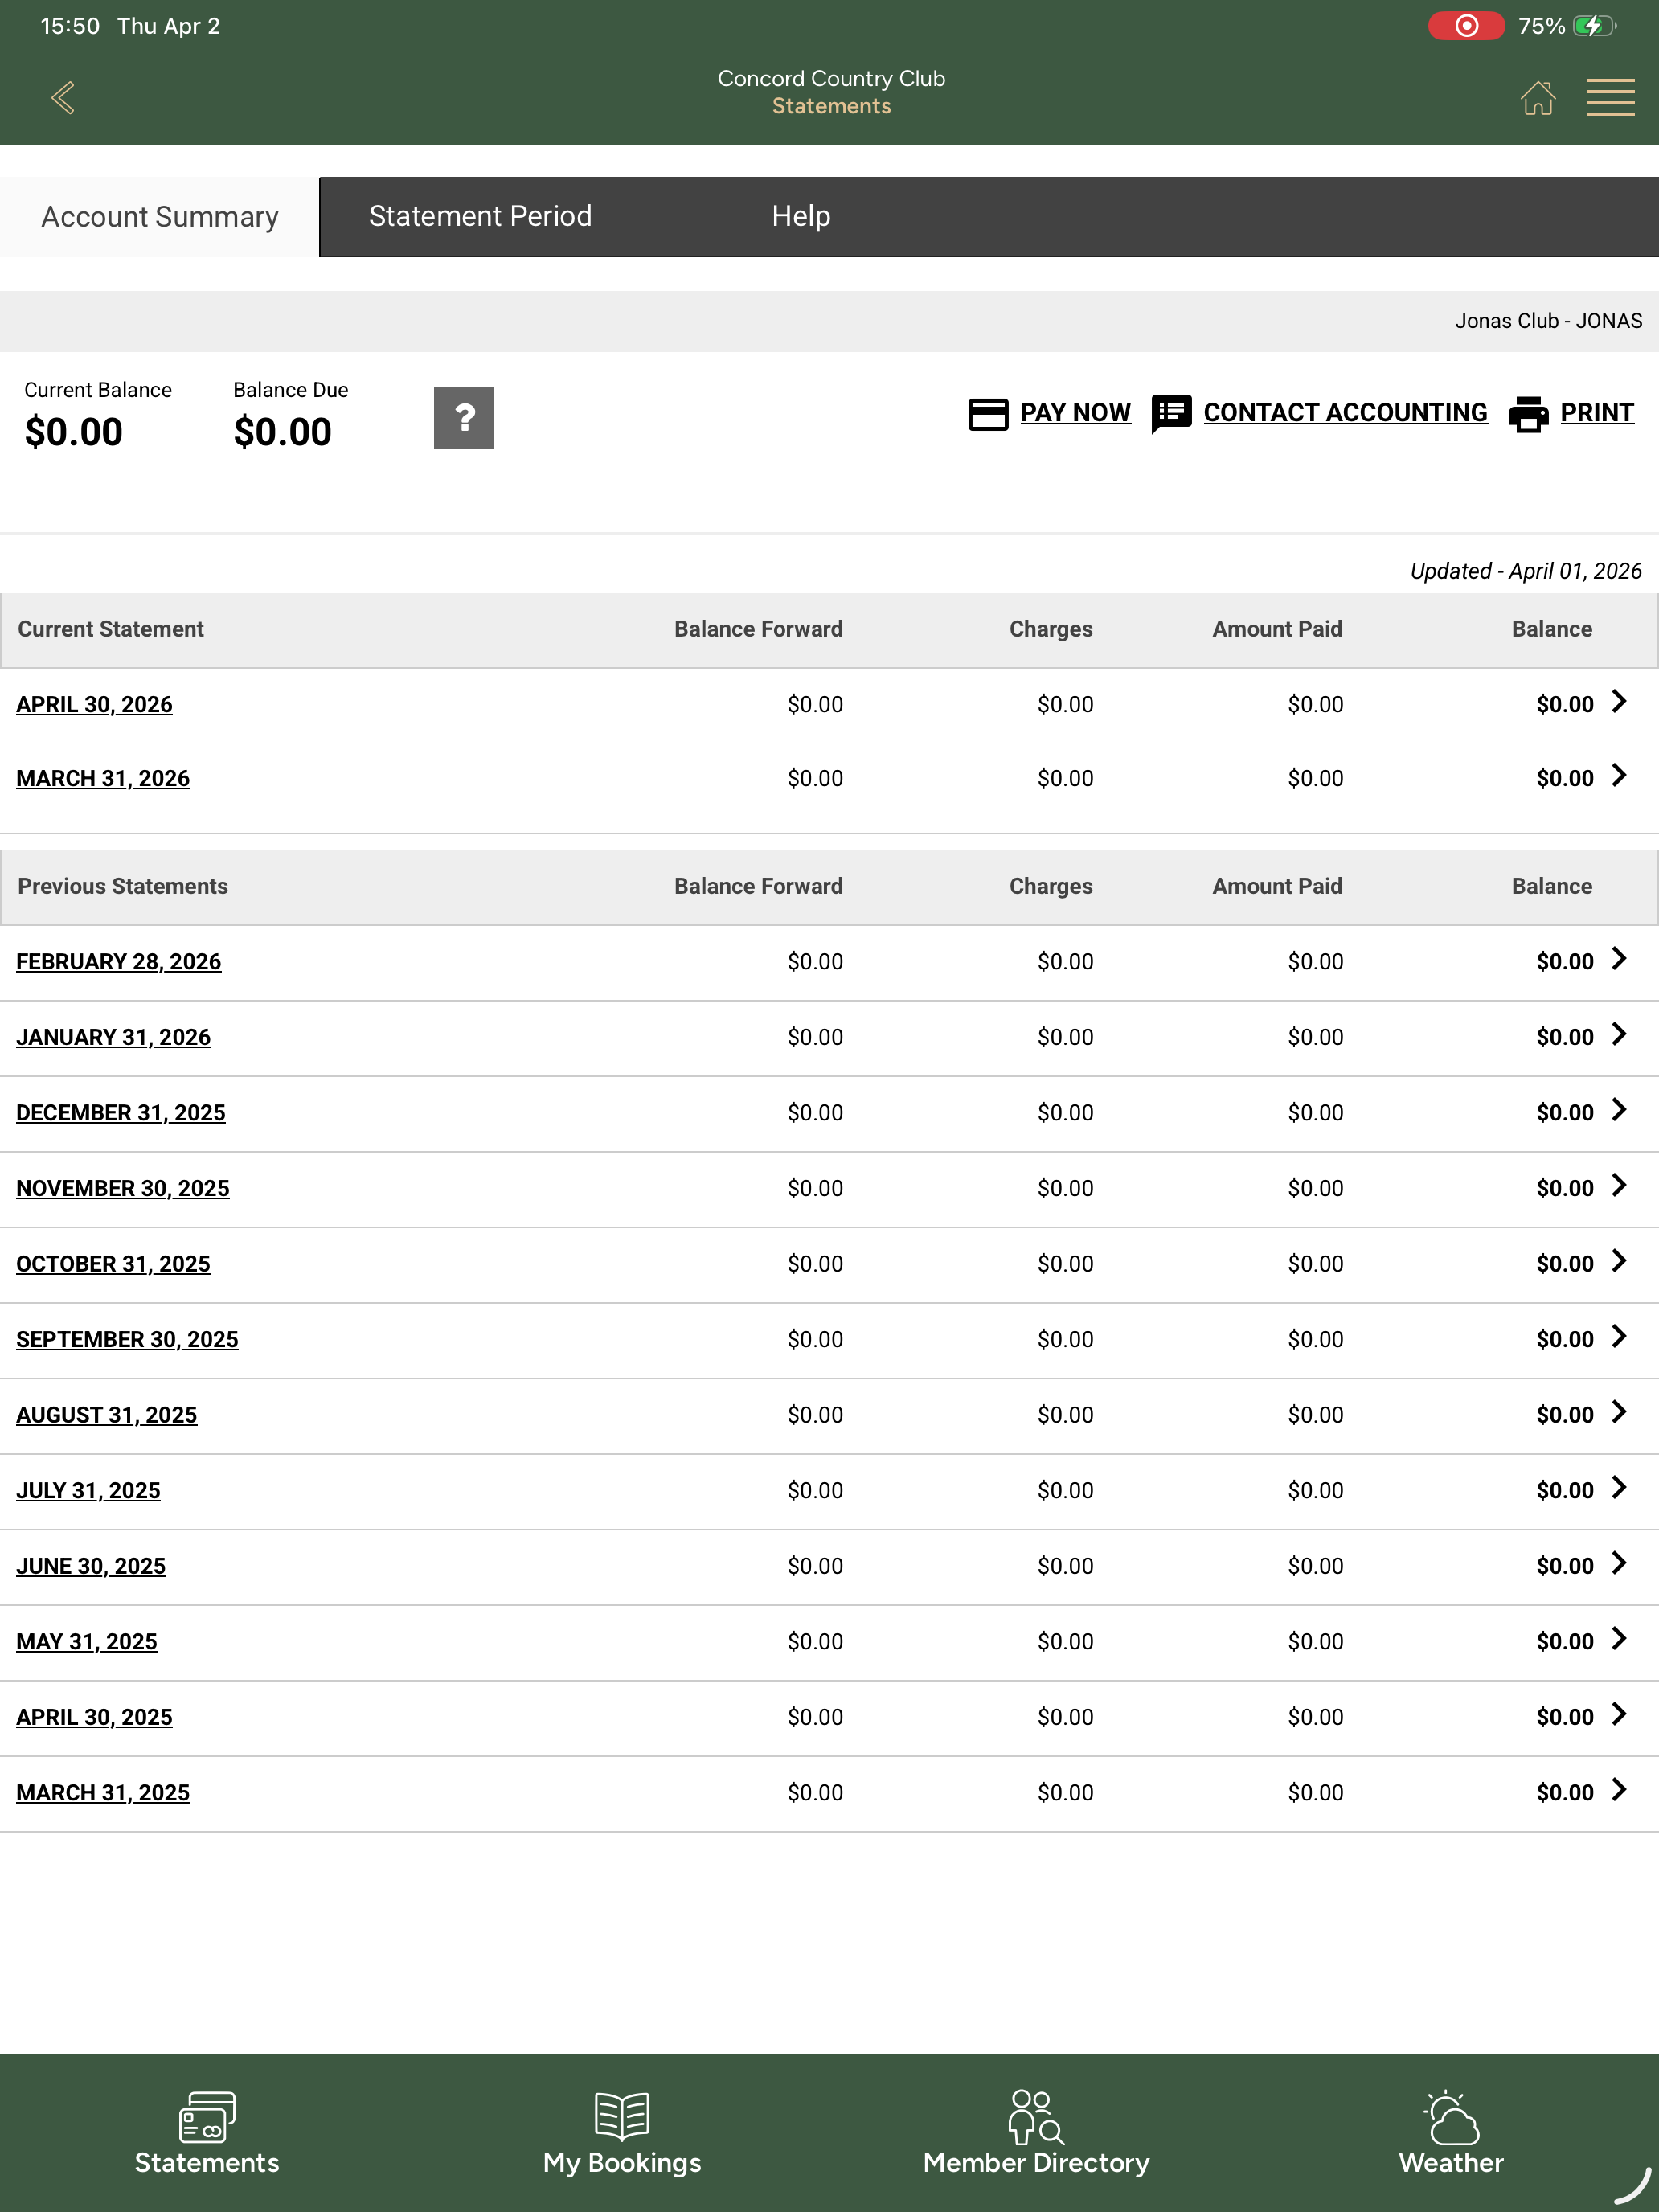
Task: Tap the back arrow icon
Action: (63, 98)
